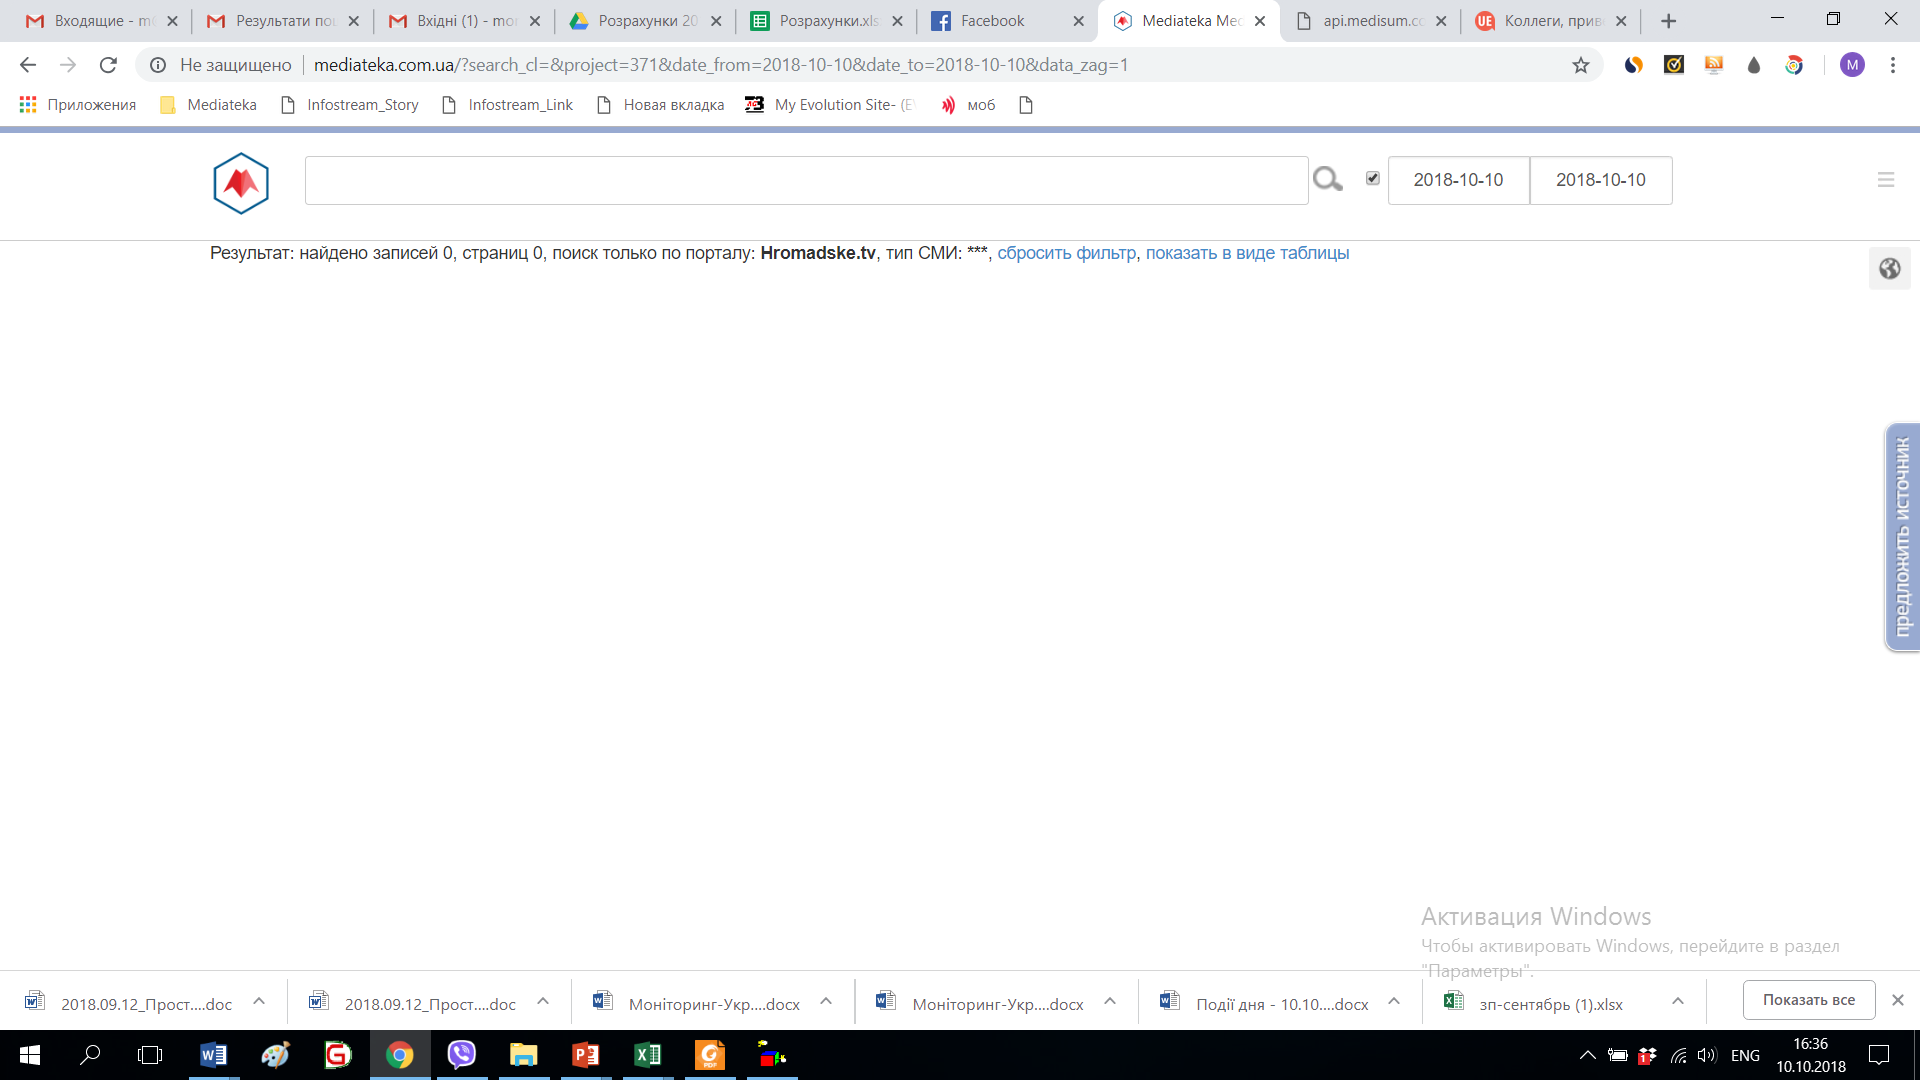Open the 'предложить источник' side tab

click(x=1901, y=537)
